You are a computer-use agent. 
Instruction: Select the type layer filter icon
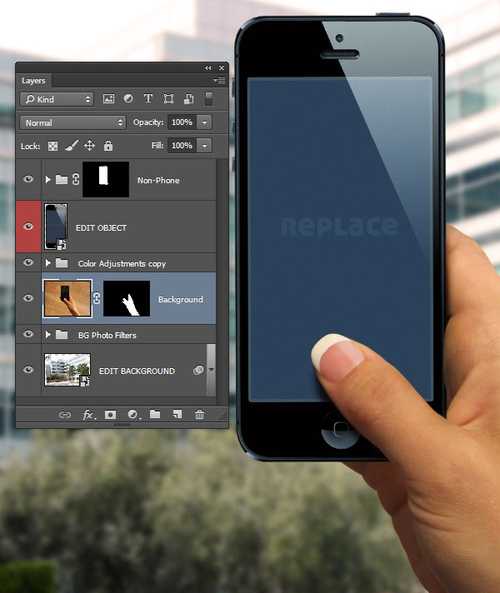point(148,99)
